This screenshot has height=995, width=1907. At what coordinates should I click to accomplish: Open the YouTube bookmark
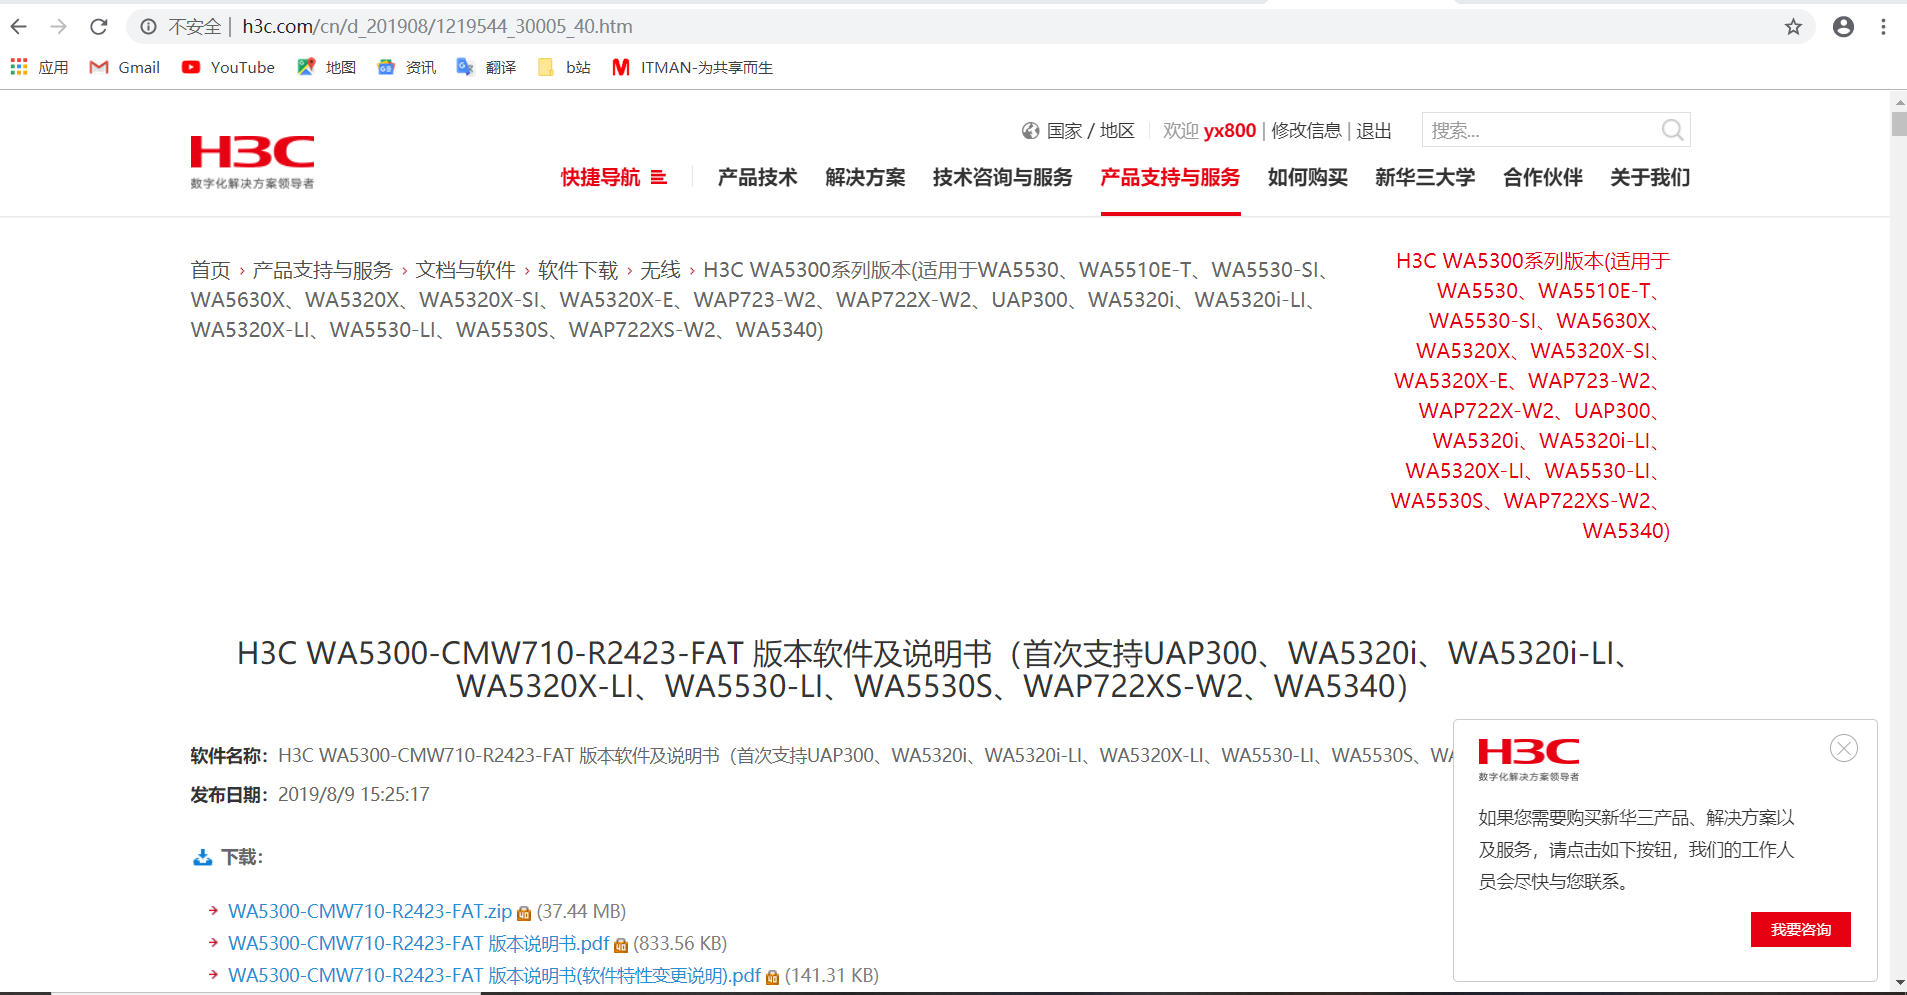(x=228, y=67)
